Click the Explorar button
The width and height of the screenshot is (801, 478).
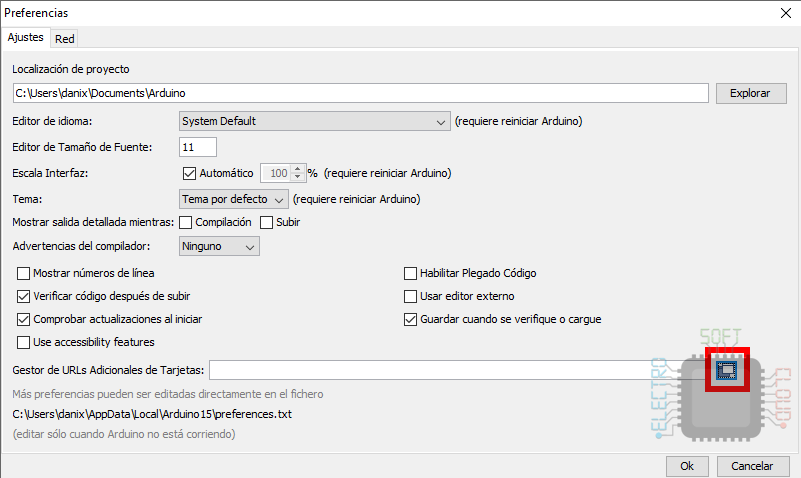(751, 93)
